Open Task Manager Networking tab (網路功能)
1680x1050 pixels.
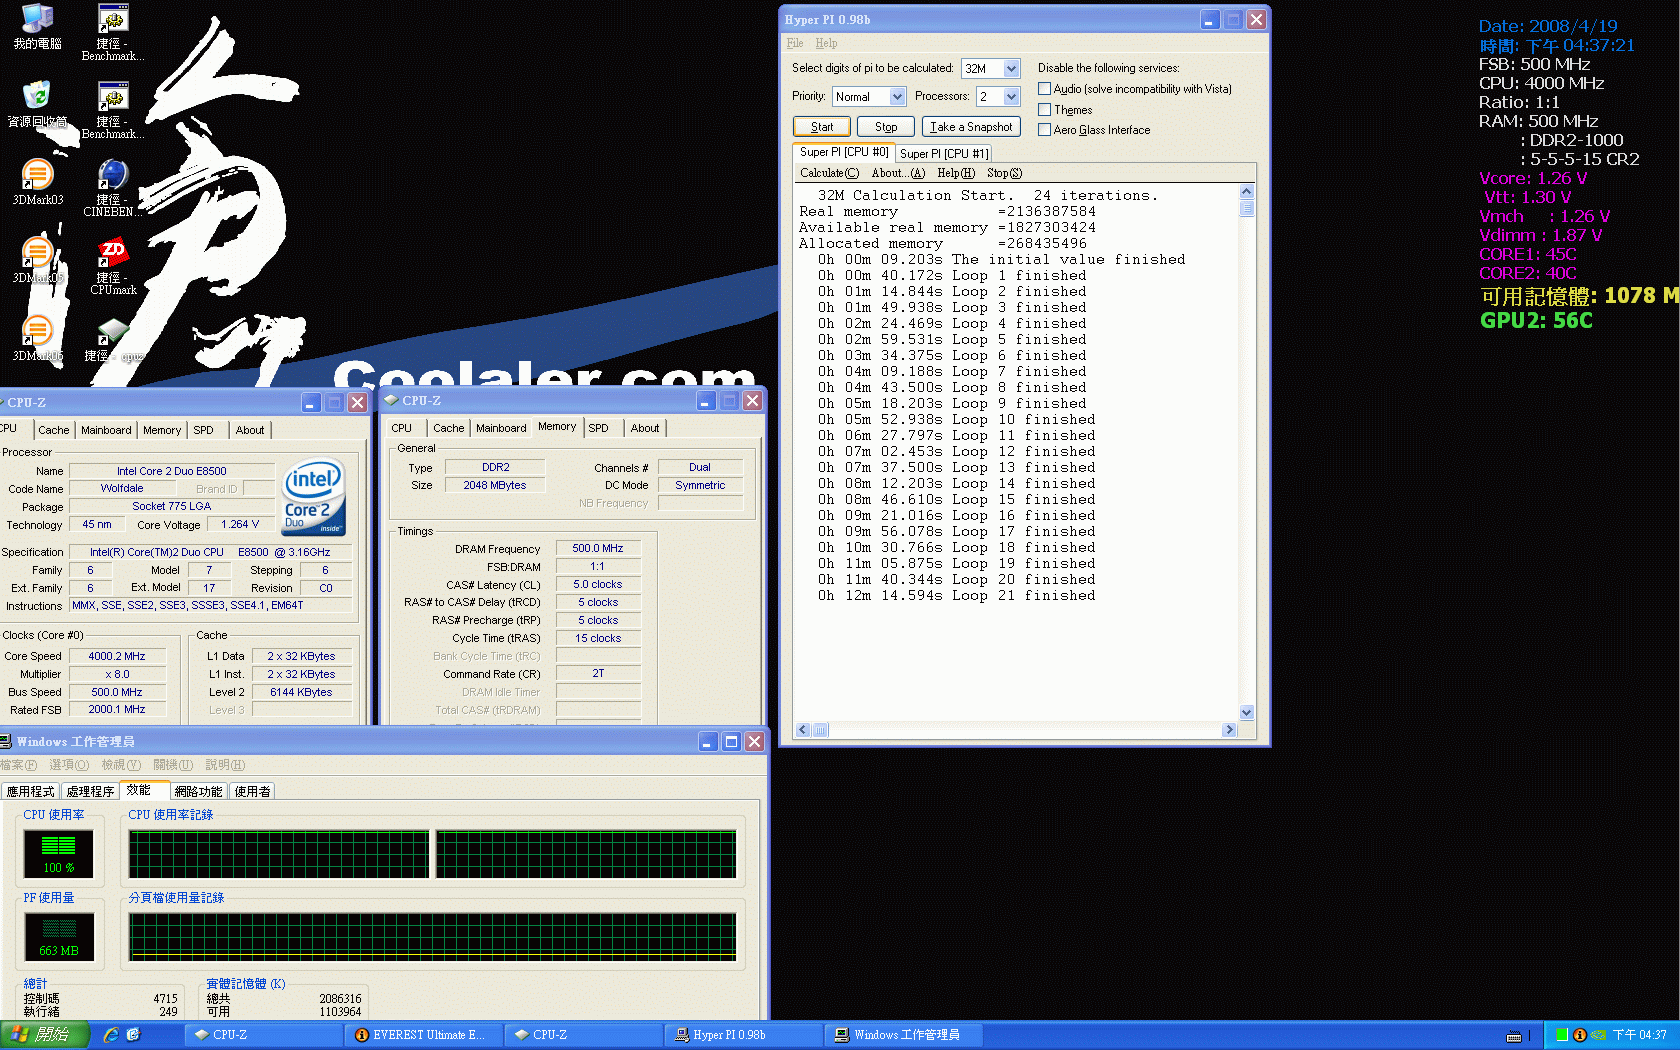[x=198, y=791]
